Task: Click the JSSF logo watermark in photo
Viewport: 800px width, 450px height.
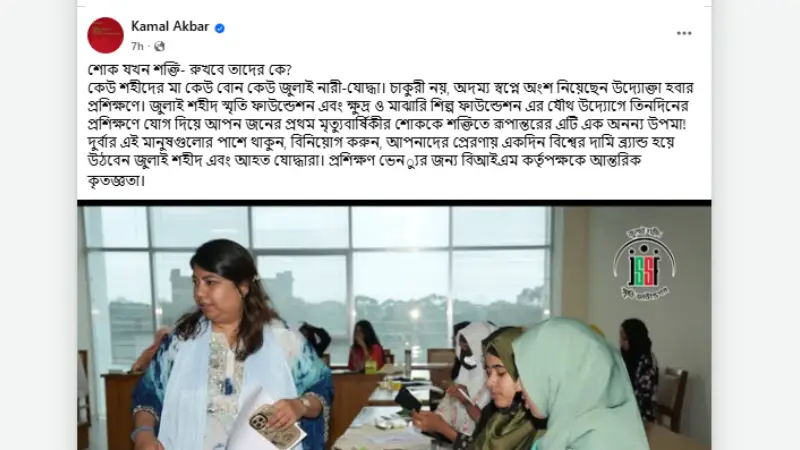Action: 644,264
